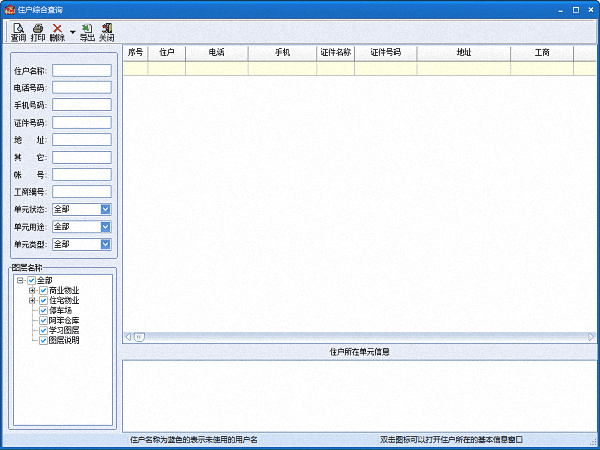Click the table's horizontal scrollbar right arrow
The image size is (600, 450).
(x=593, y=337)
